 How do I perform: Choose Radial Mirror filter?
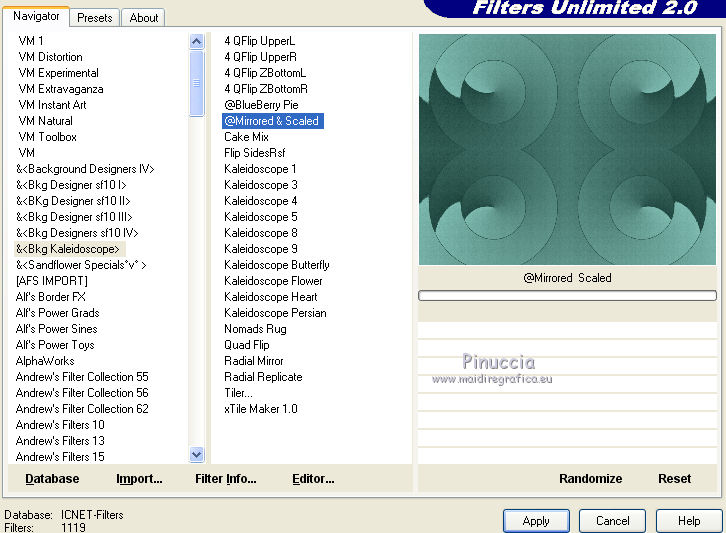(x=254, y=361)
